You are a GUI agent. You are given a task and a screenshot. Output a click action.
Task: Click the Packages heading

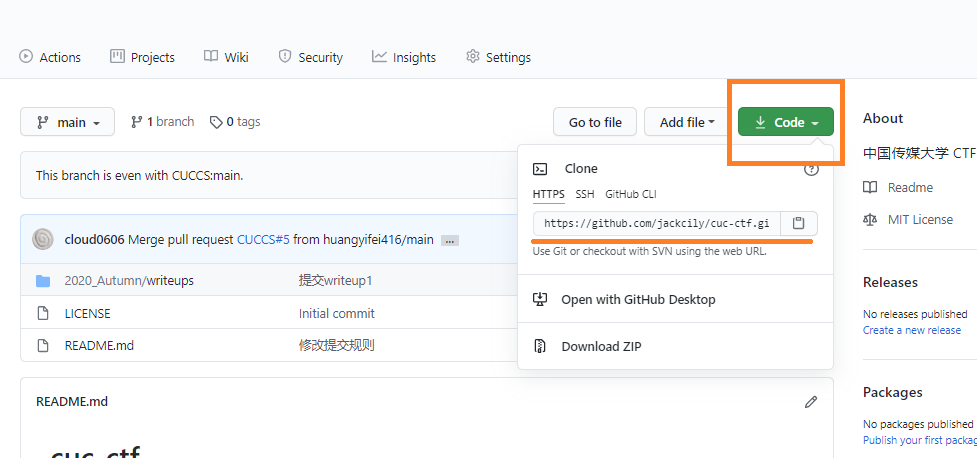click(x=892, y=392)
